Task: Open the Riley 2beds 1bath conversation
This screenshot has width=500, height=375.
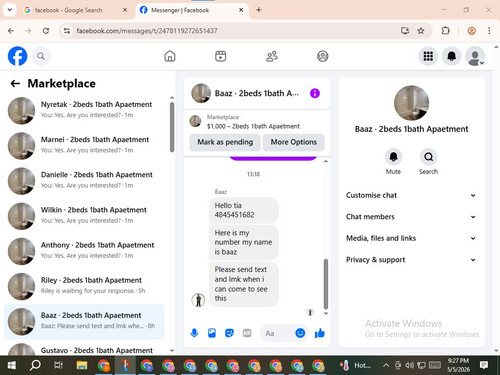Action: [84, 286]
